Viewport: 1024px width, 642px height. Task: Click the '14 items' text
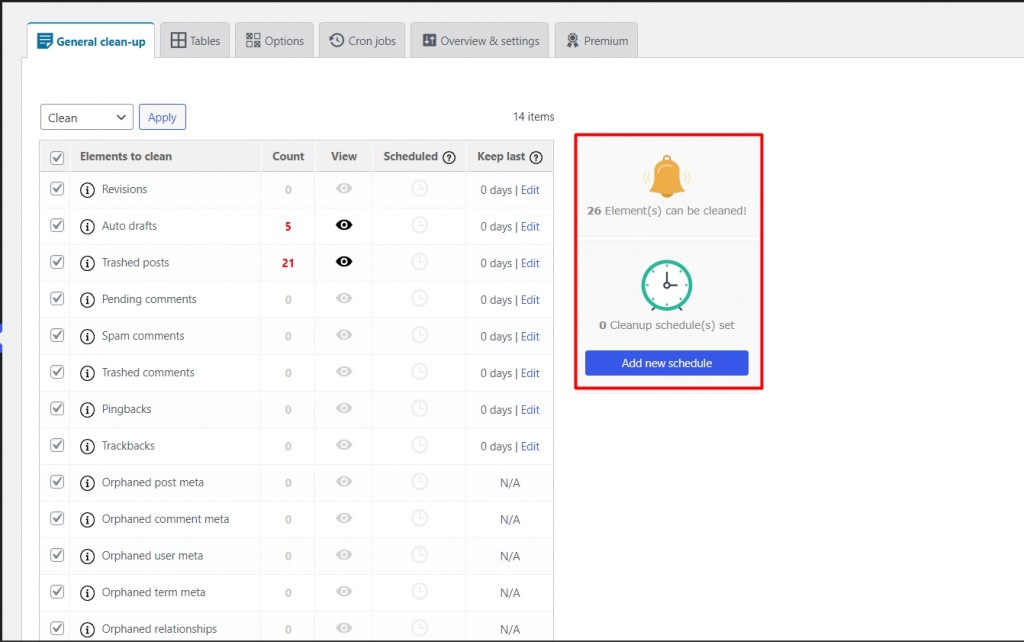pyautogui.click(x=534, y=117)
